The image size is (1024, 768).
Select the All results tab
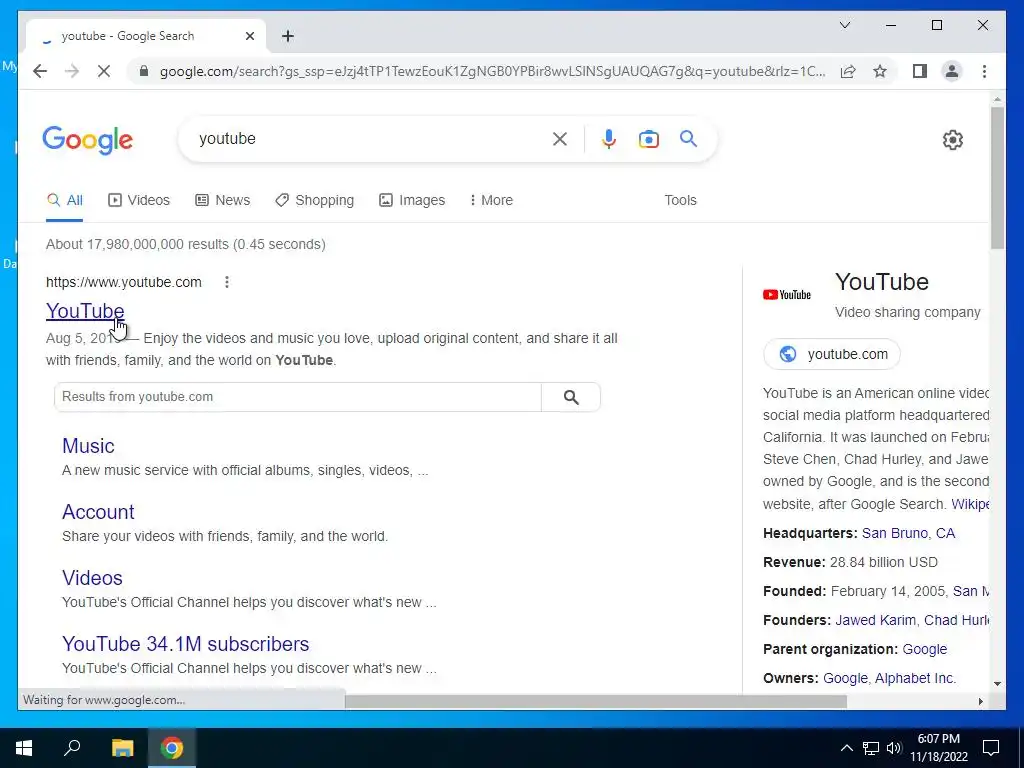tap(65, 200)
